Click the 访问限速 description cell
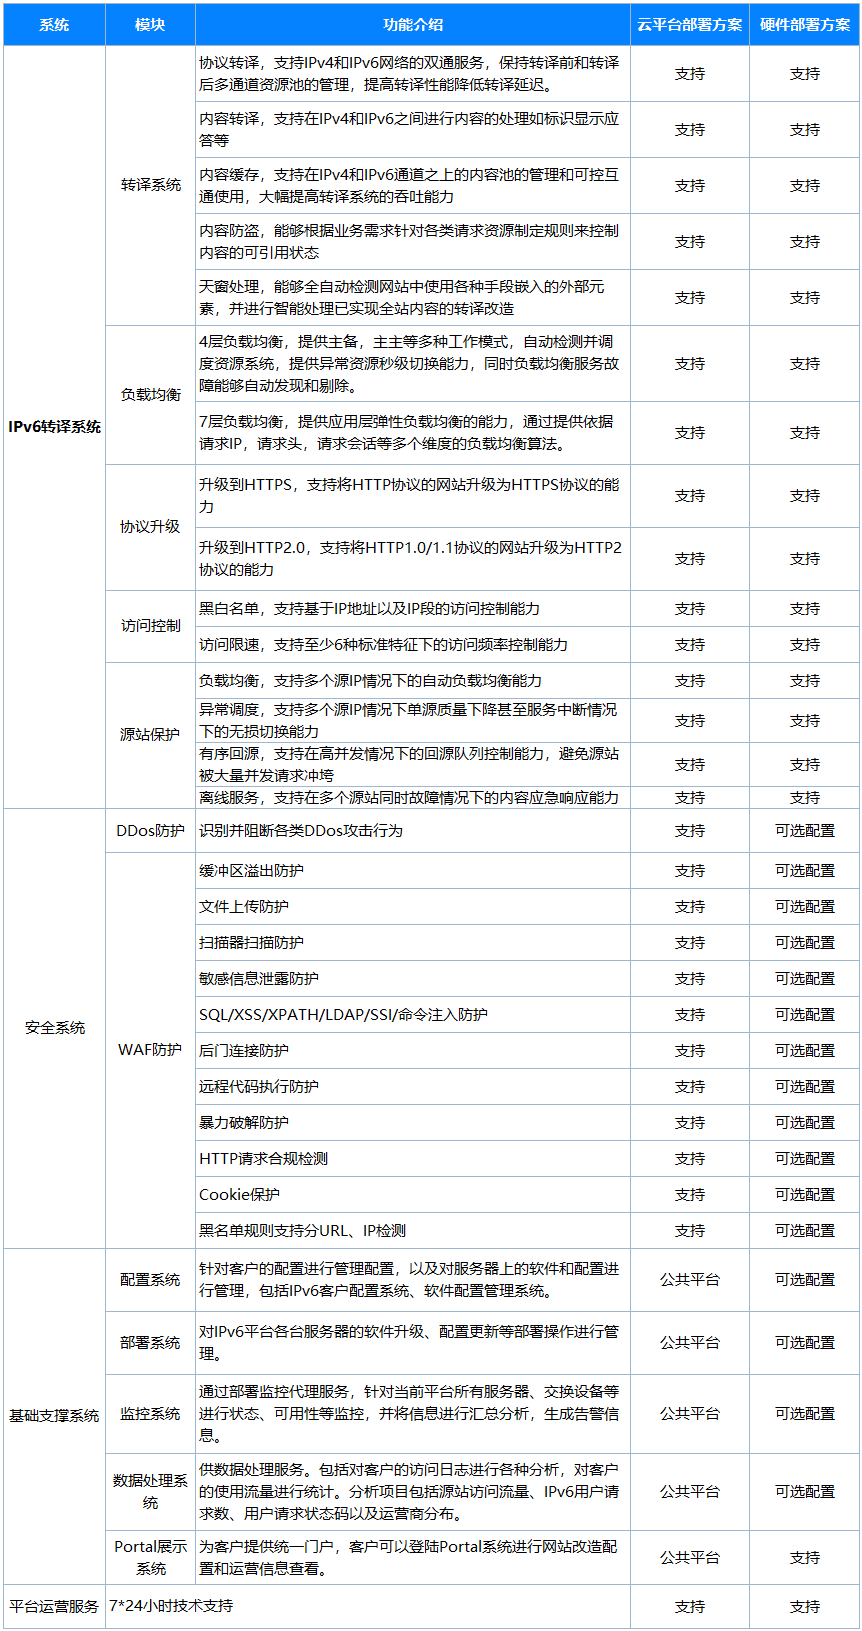The height and width of the screenshot is (1631, 862). click(413, 645)
